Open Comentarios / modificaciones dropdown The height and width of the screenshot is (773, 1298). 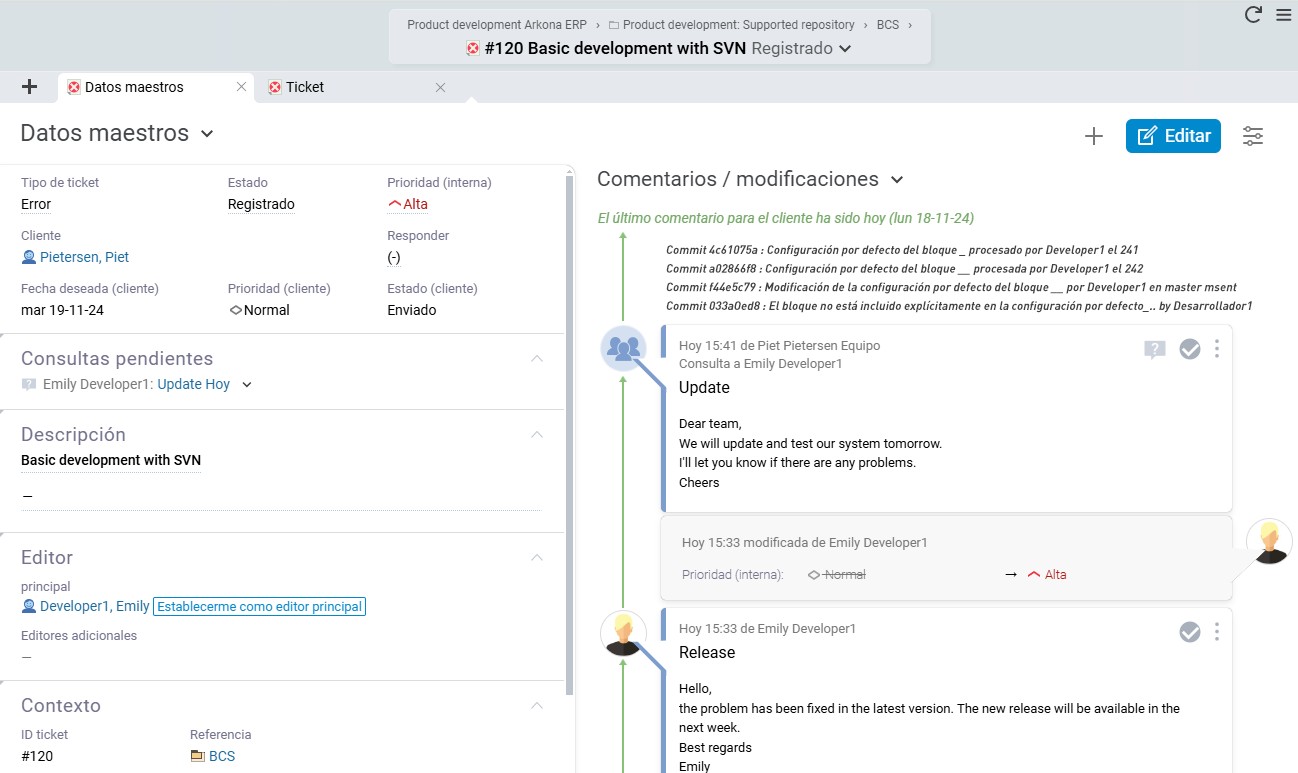[x=897, y=180]
